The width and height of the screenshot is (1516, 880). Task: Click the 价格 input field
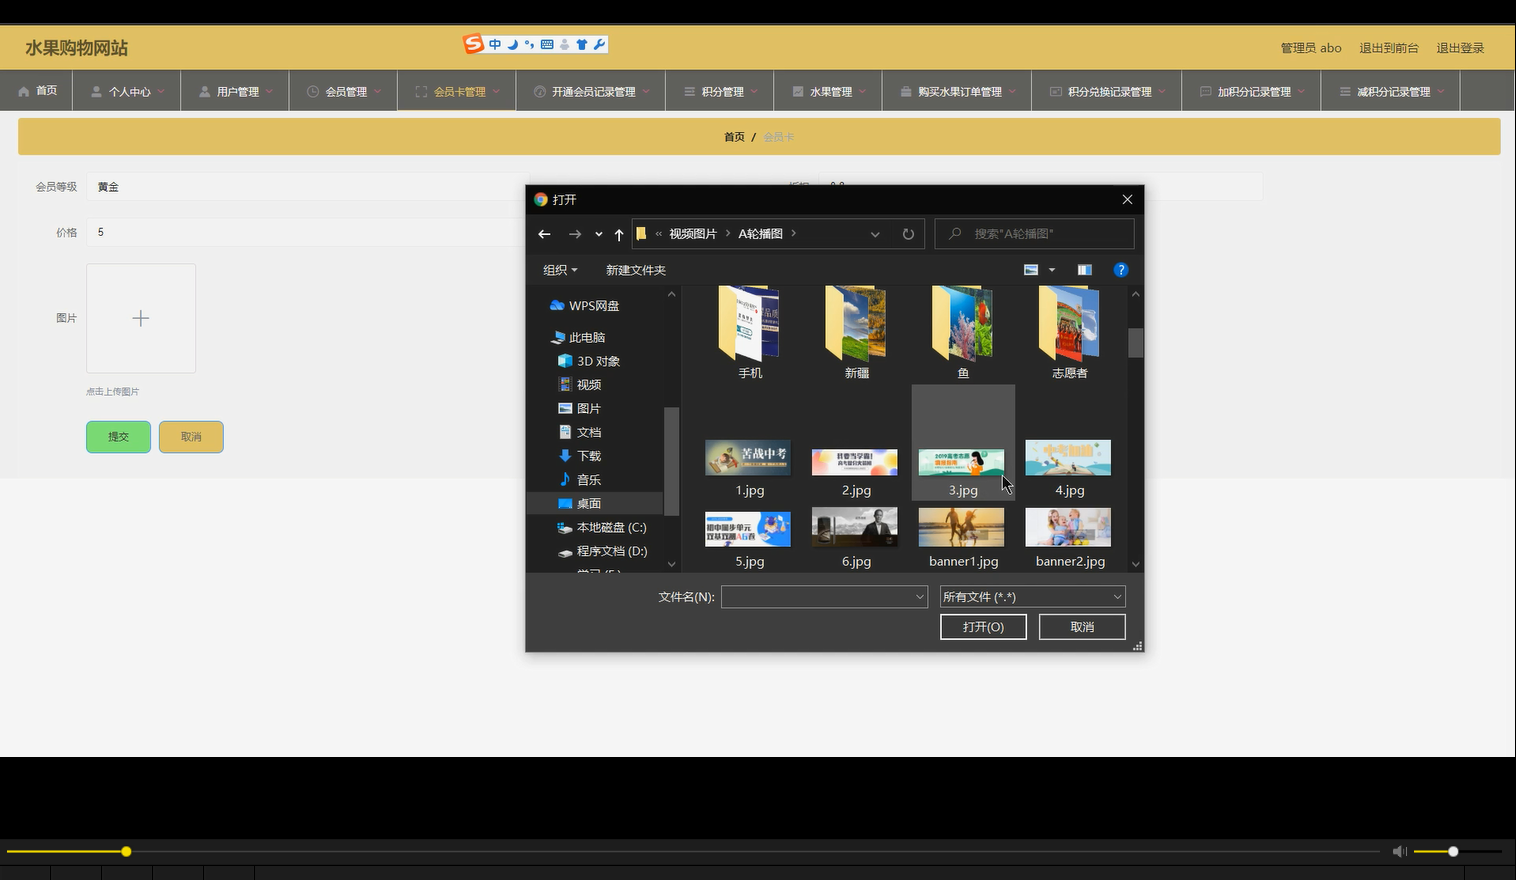pos(305,232)
